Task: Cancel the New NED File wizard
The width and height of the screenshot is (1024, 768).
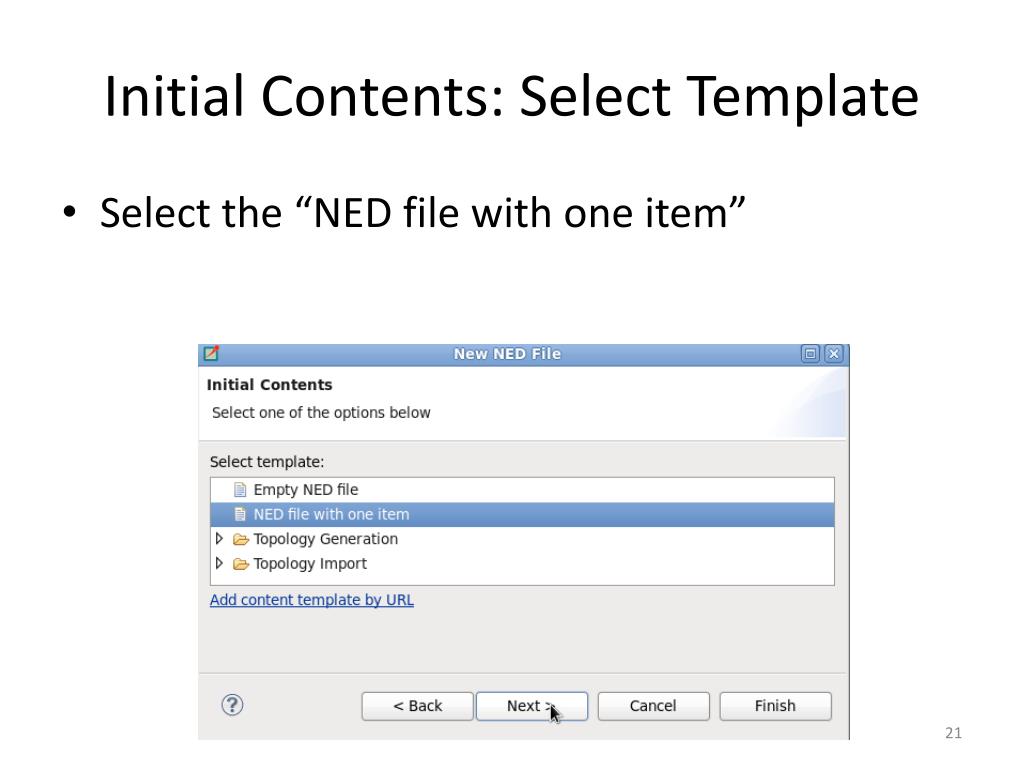Action: [x=653, y=706]
